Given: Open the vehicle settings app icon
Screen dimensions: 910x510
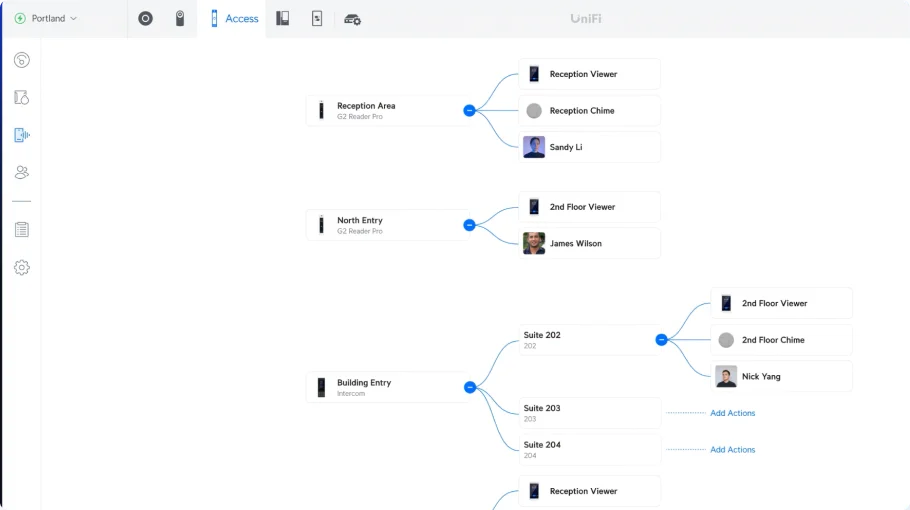Looking at the screenshot, I should (x=352, y=19).
